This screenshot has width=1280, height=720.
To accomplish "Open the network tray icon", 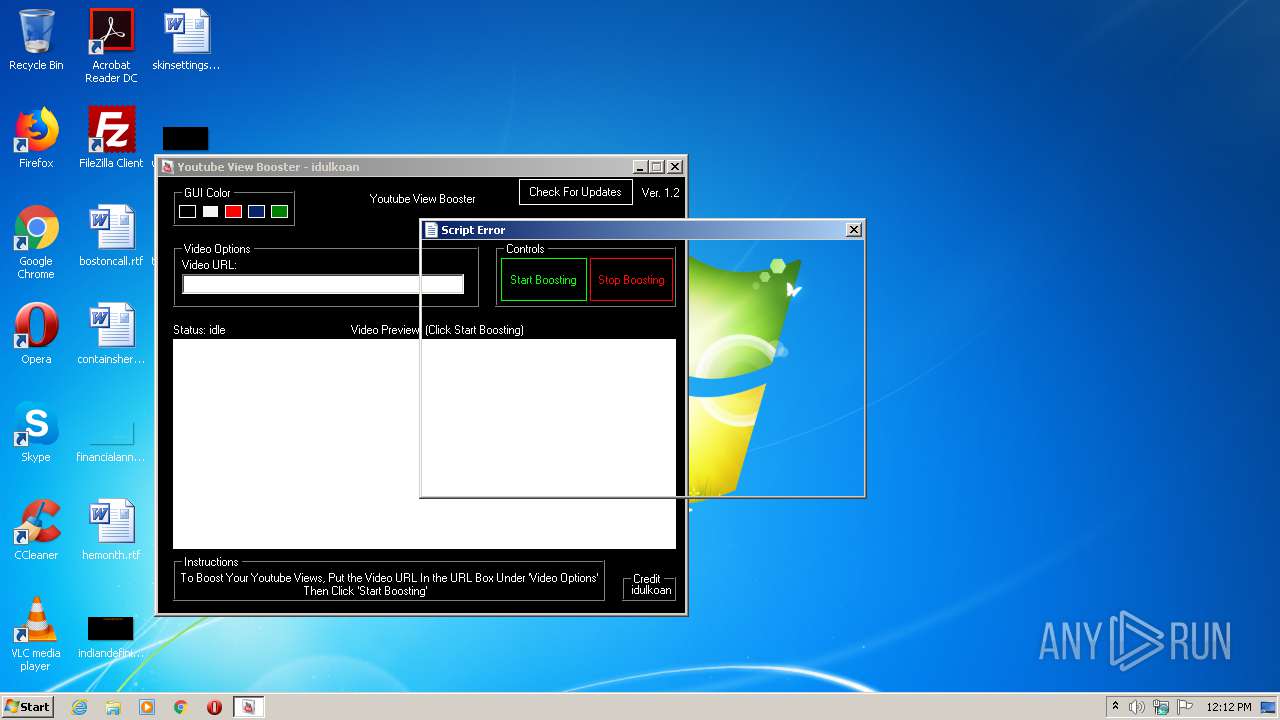I will click(1161, 707).
